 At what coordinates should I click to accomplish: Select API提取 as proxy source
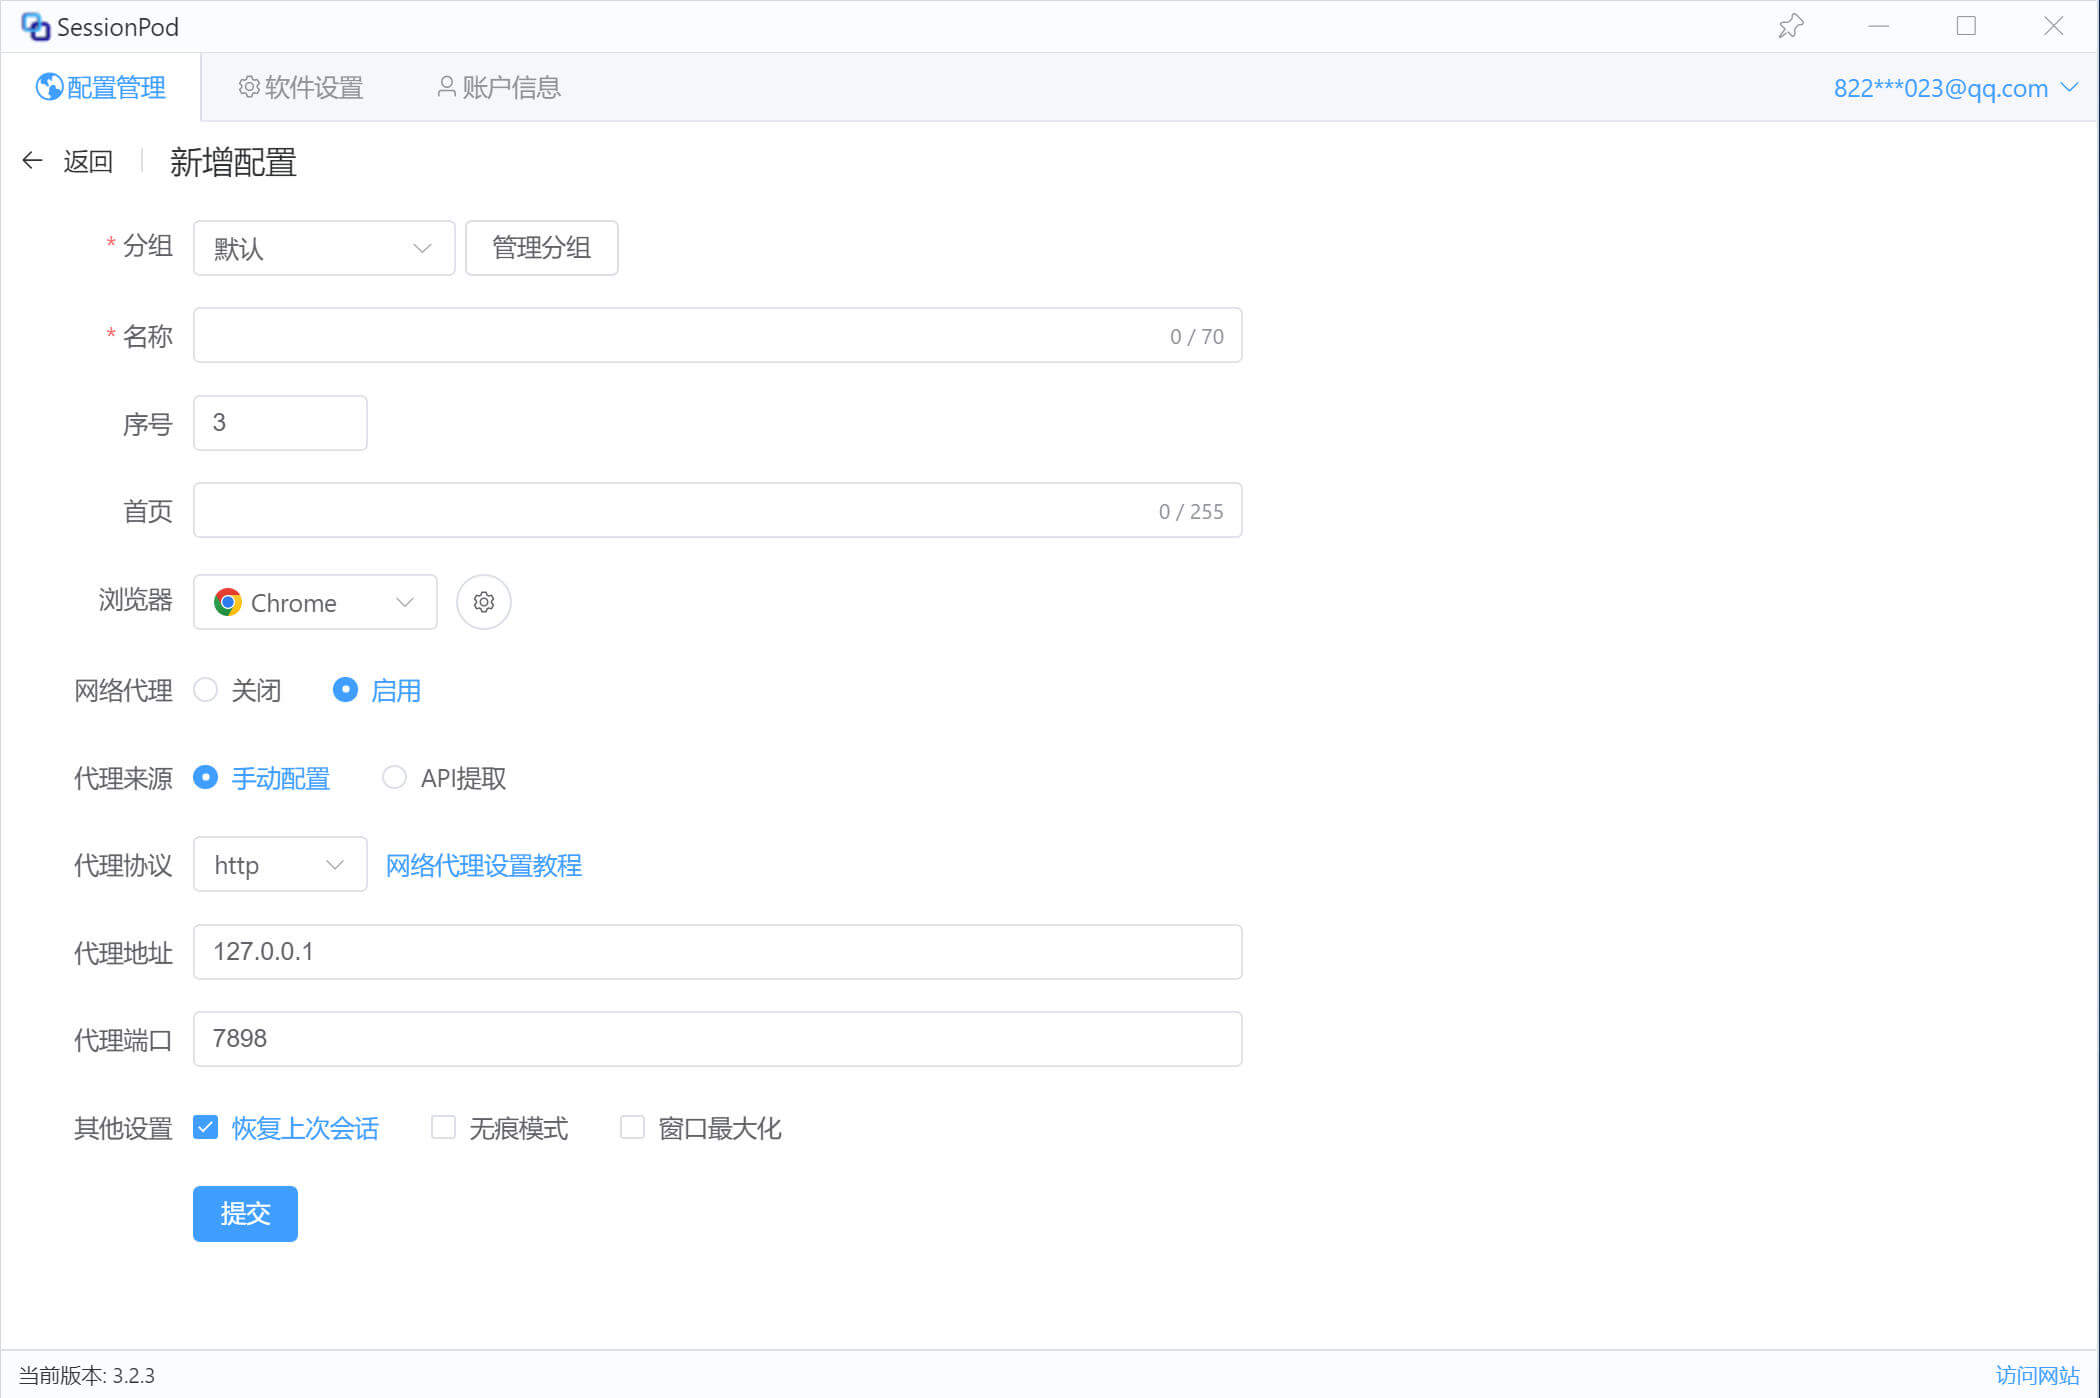[395, 777]
